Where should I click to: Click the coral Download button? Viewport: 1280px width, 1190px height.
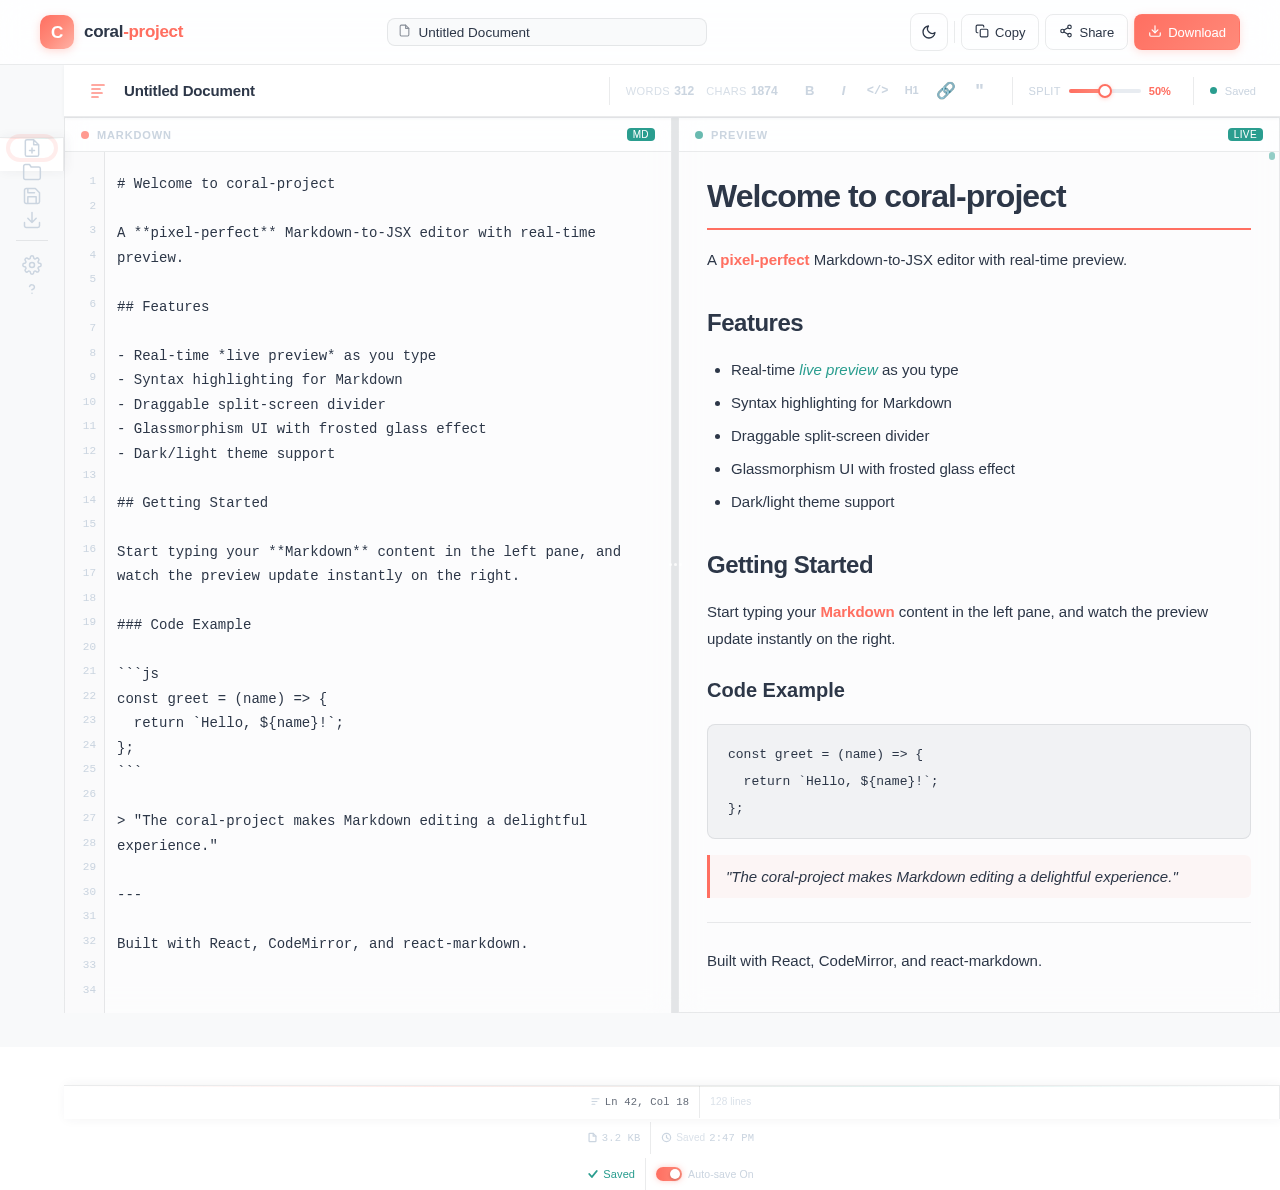coord(1187,32)
